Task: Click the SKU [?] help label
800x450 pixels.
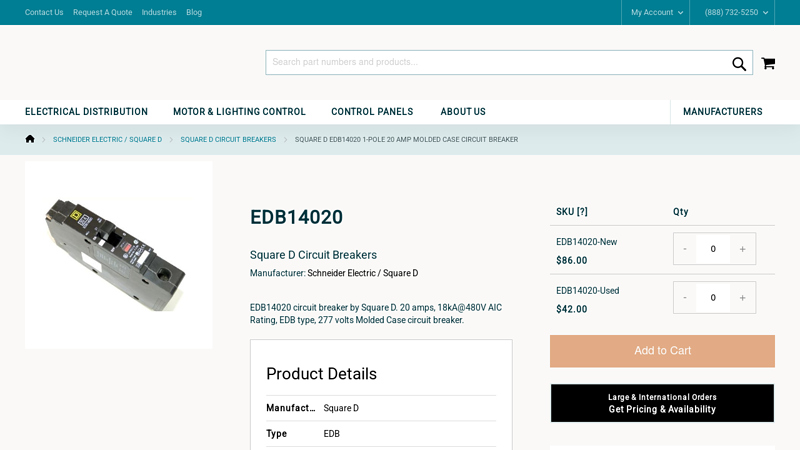Action: [571, 211]
